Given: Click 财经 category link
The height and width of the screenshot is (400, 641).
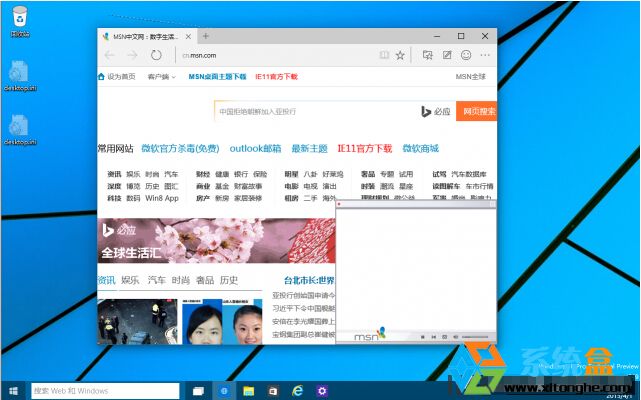Looking at the screenshot, I should point(203,174).
